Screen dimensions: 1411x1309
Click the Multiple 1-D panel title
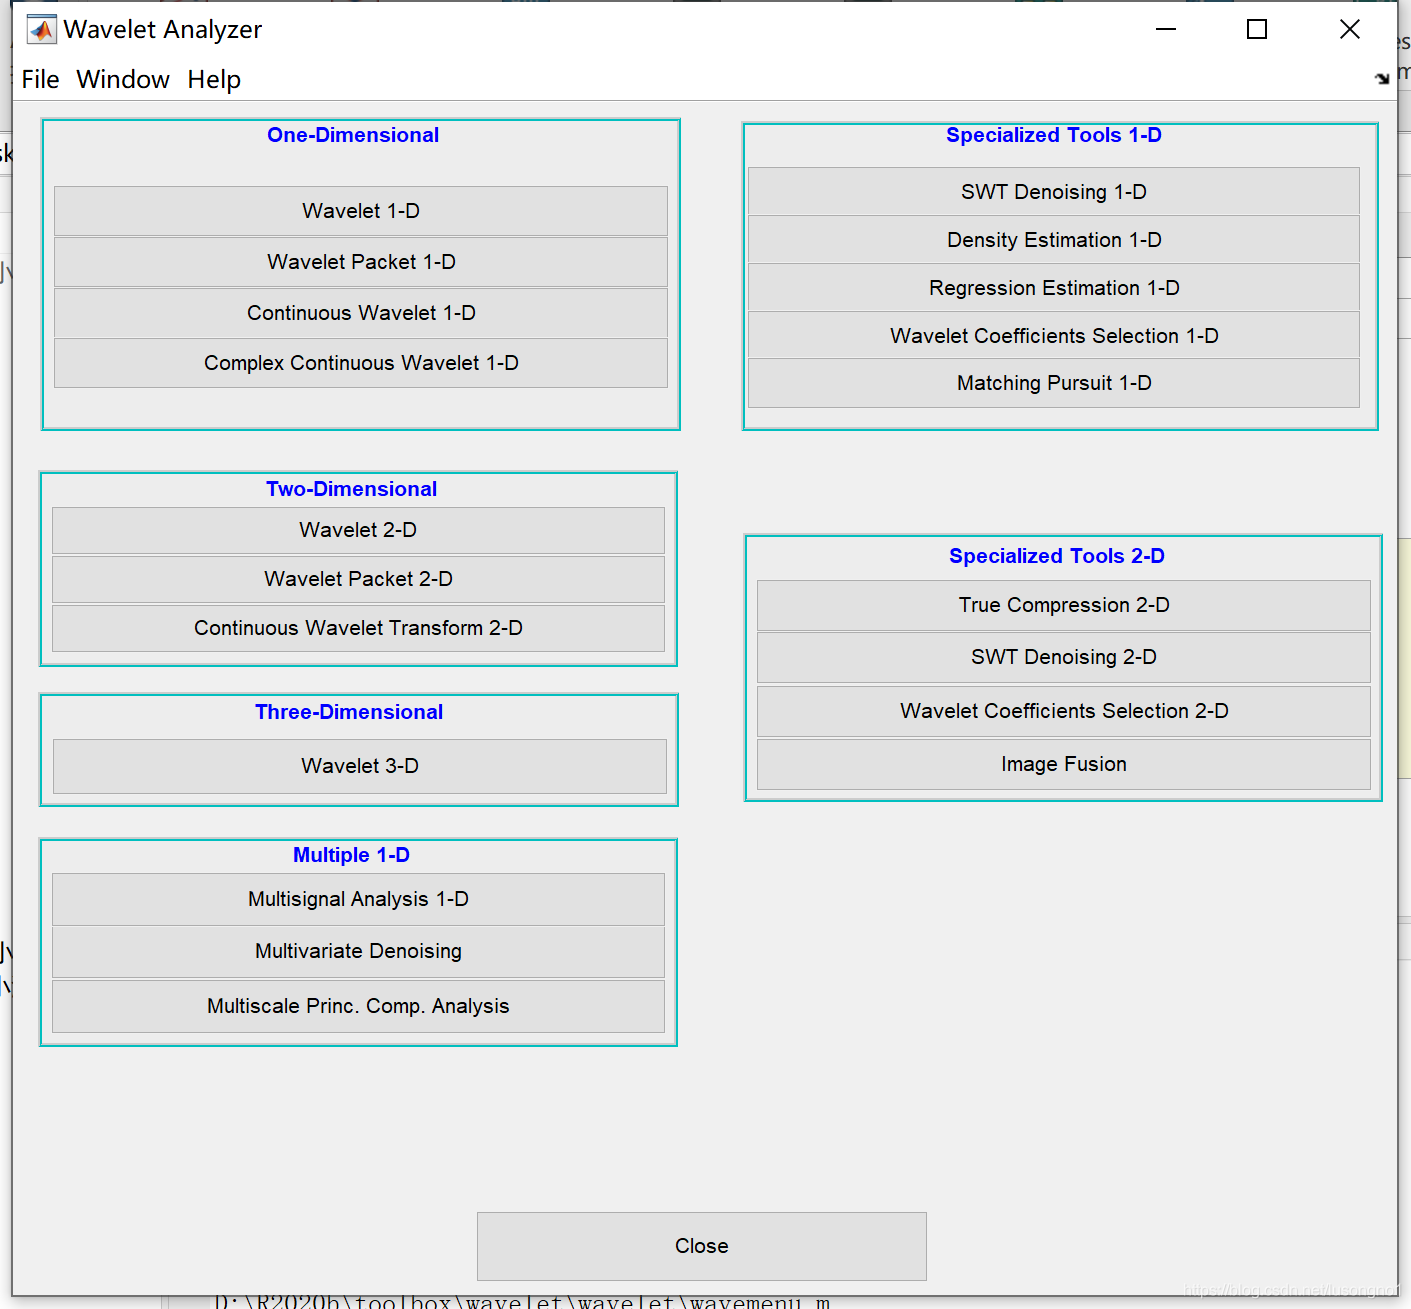pyautogui.click(x=351, y=855)
